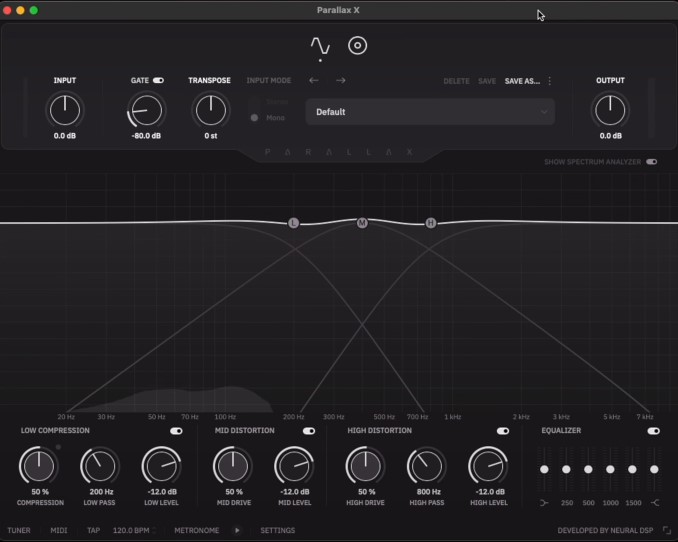Click the LOW PASS knob

pyautogui.click(x=100, y=466)
